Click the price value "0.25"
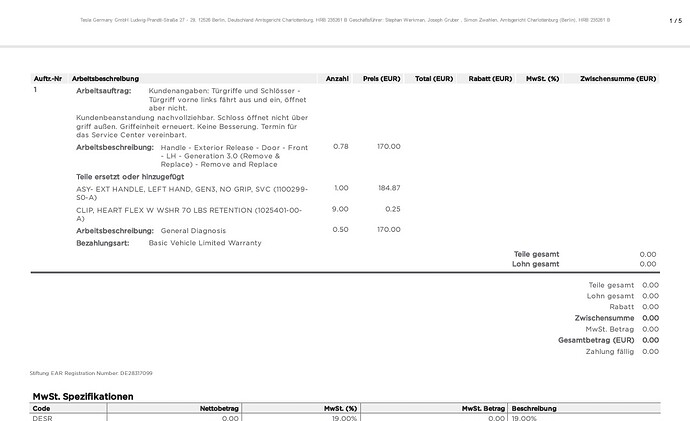 393,209
